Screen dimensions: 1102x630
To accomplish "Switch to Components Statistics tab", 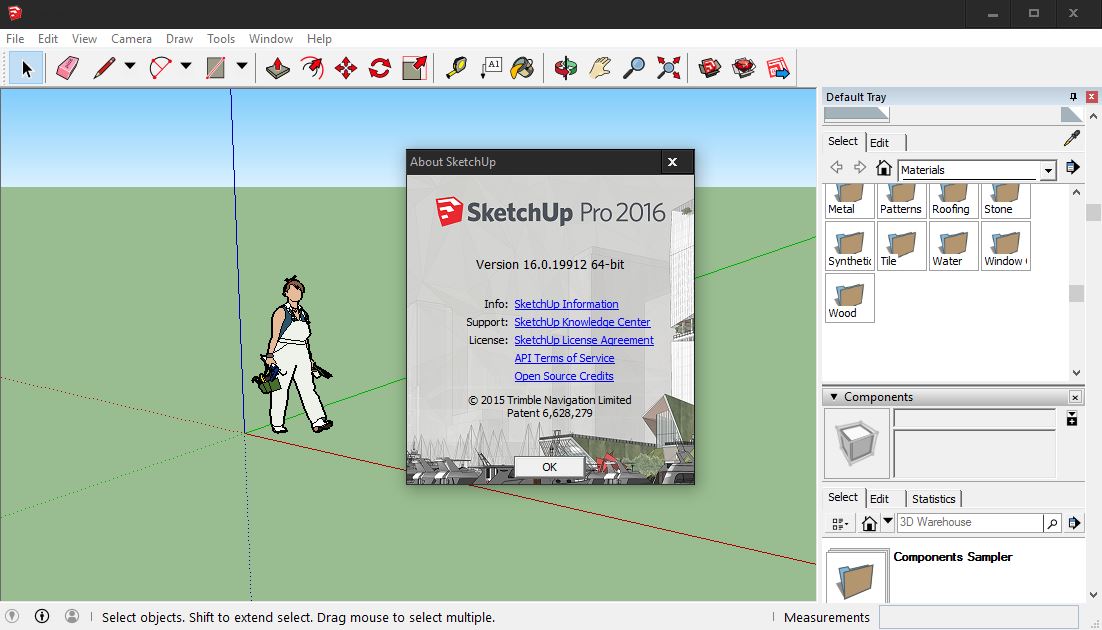I will [x=933, y=499].
